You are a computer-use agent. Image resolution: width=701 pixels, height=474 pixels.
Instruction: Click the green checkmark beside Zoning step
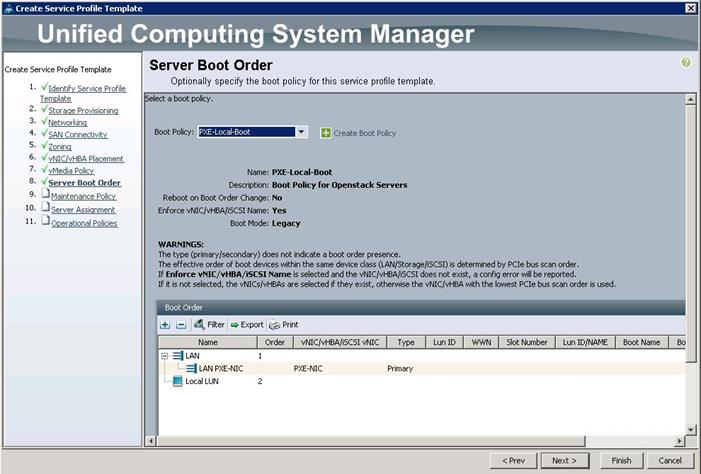point(44,145)
